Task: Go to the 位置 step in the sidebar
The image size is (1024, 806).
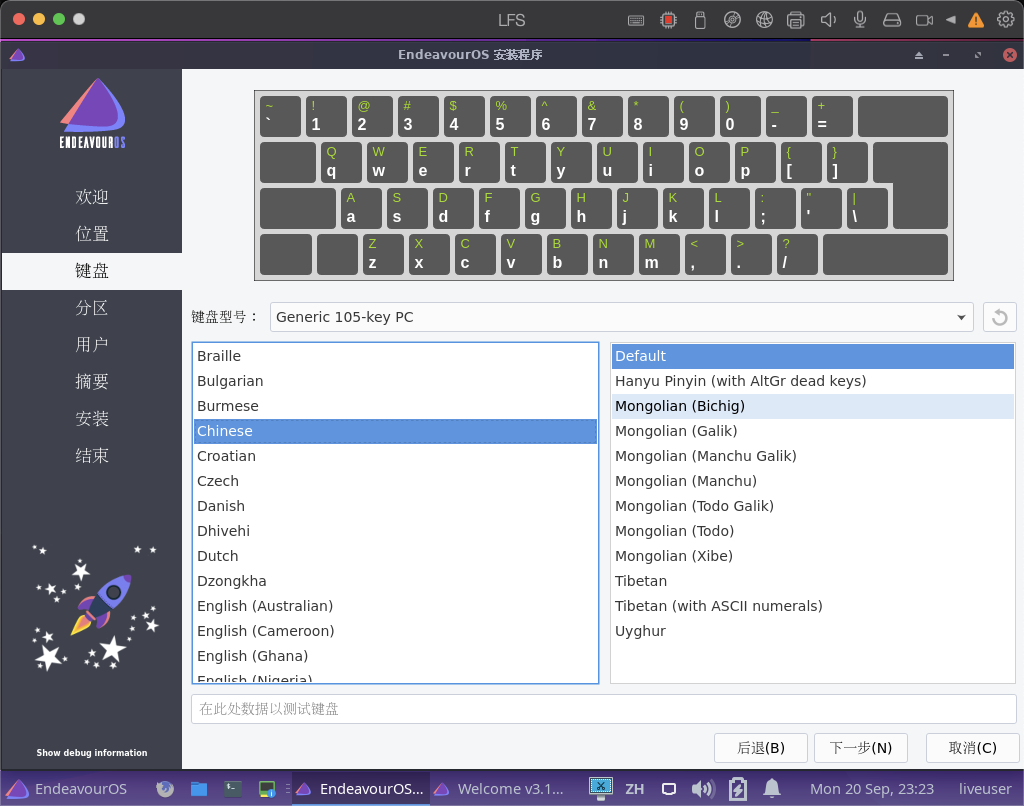Action: point(91,234)
